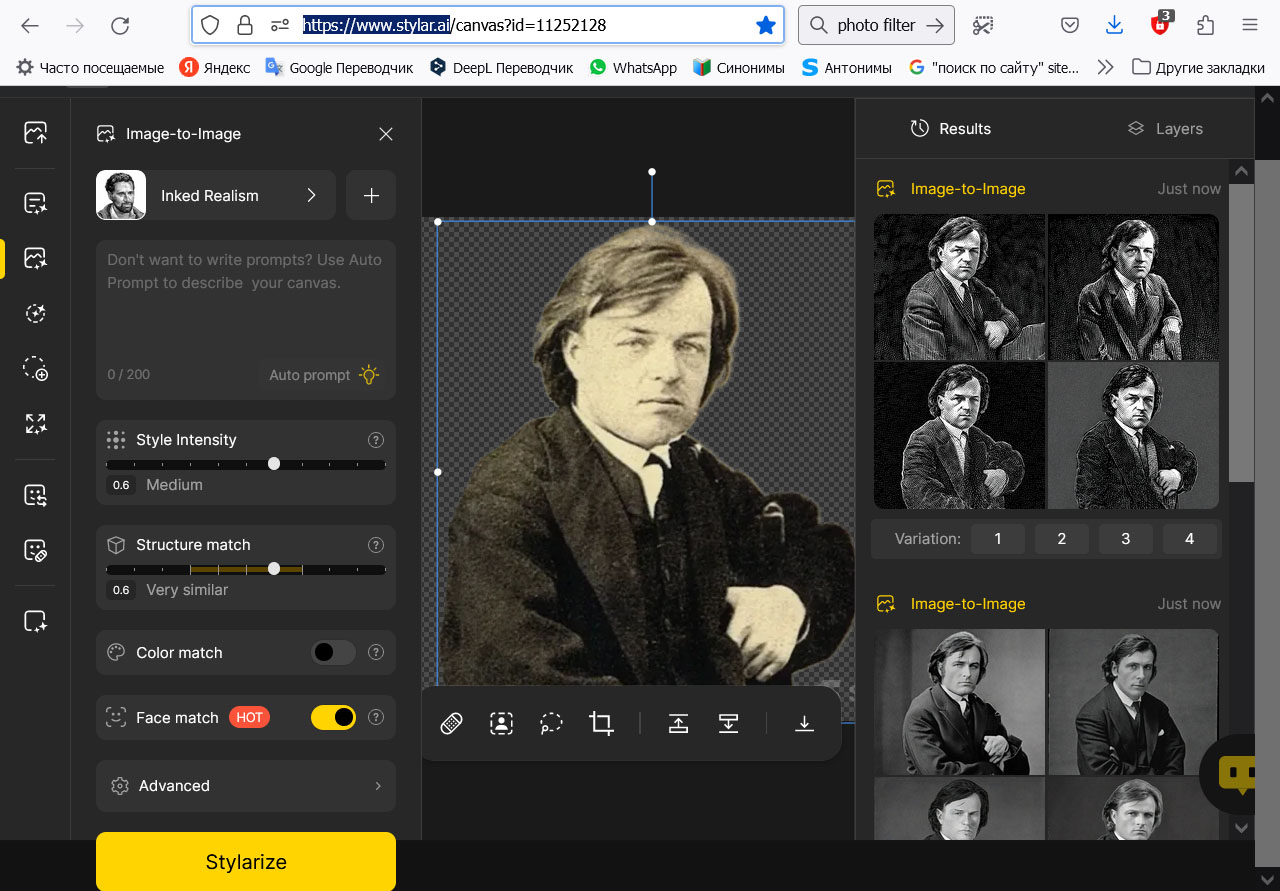Show help for Face match
Image resolution: width=1280 pixels, height=891 pixels.
[x=376, y=717]
